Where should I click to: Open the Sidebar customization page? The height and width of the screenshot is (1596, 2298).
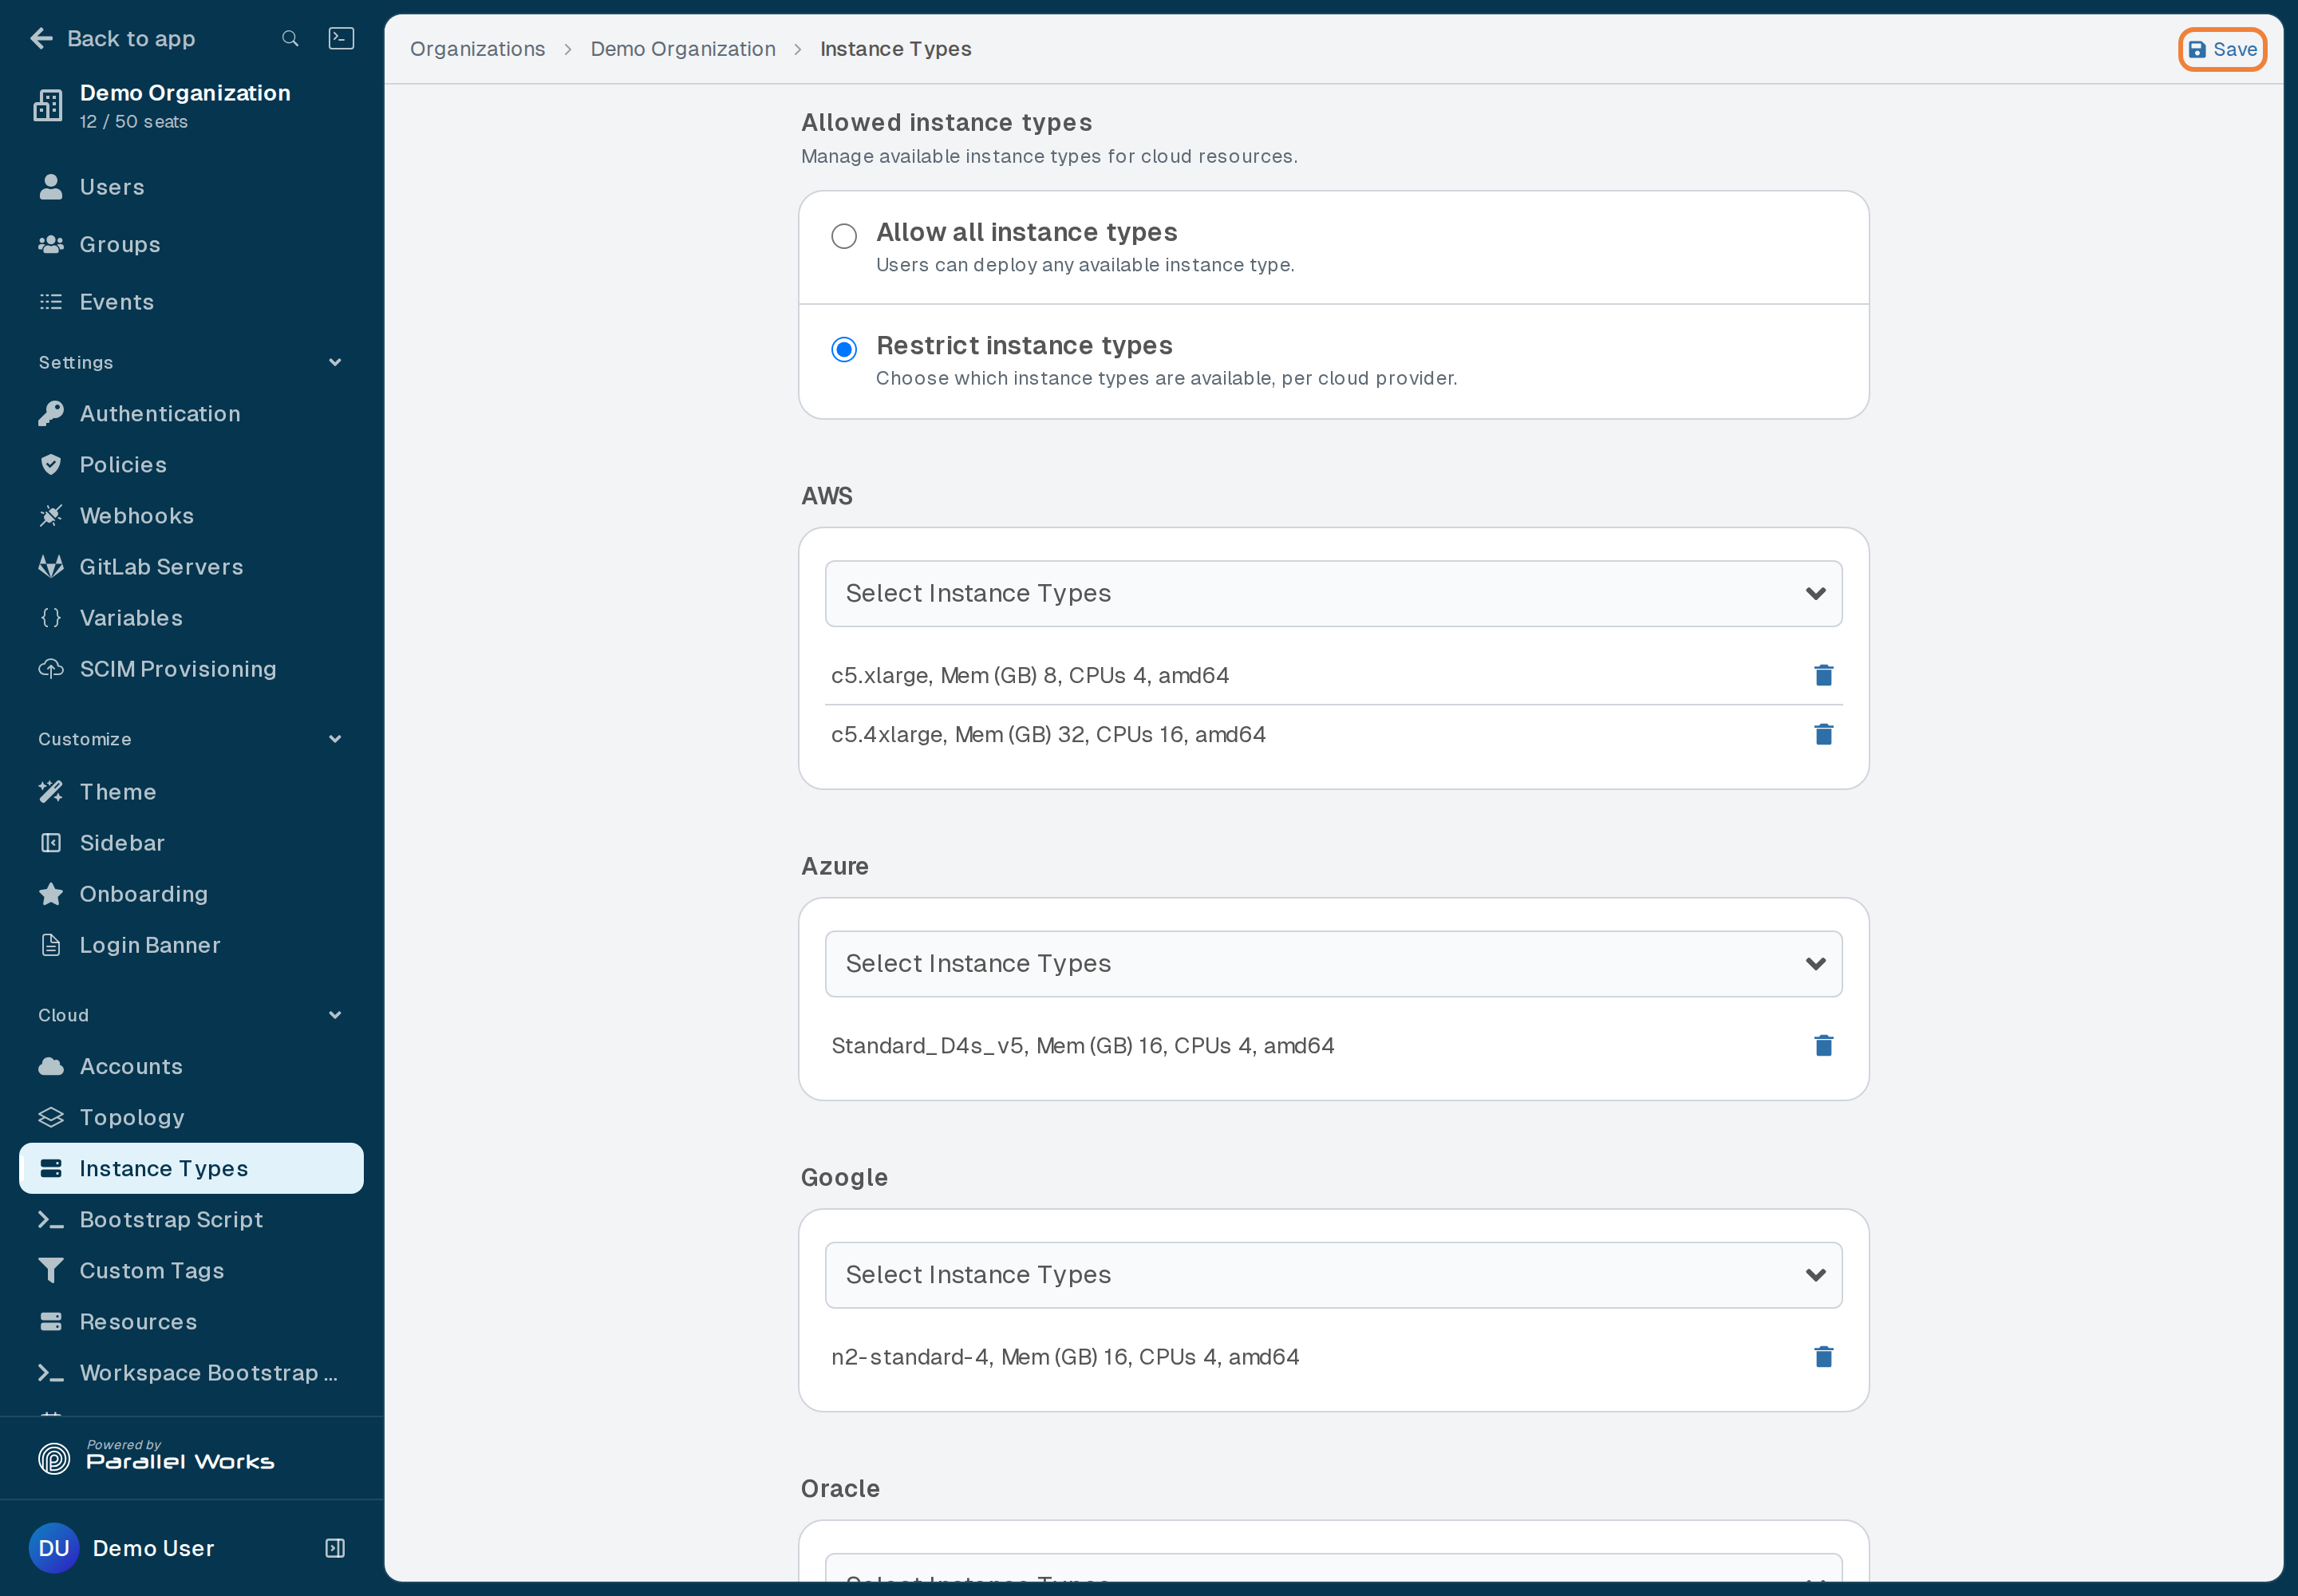191,842
